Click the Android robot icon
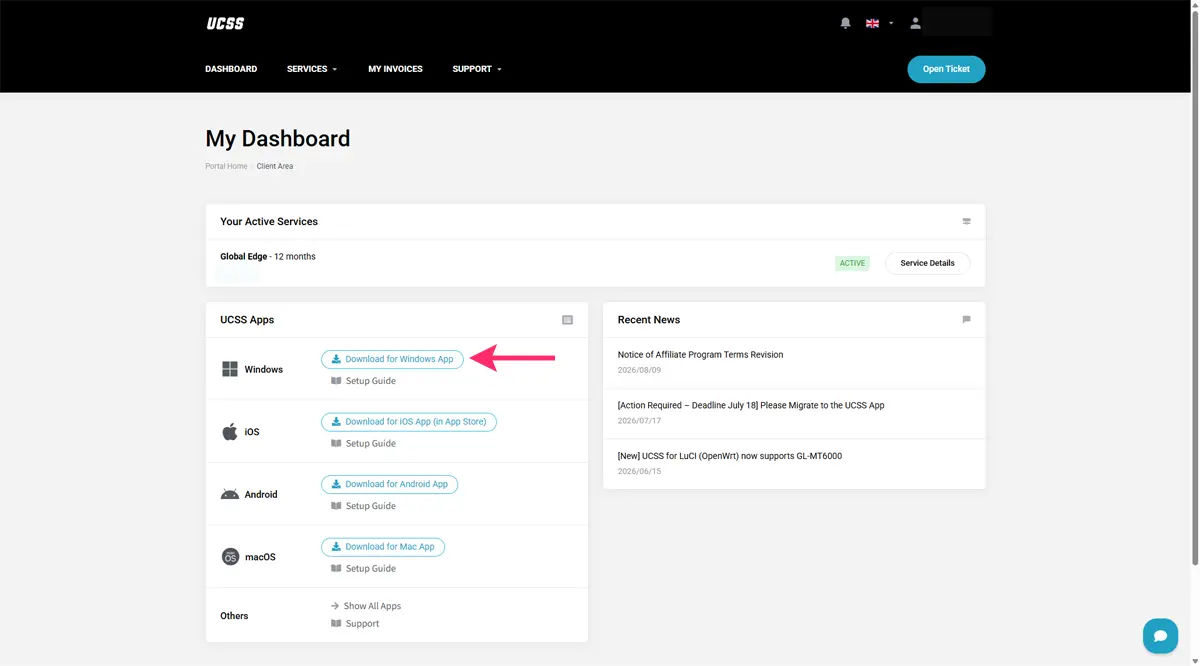Viewport: 1200px width, 666px height. click(x=230, y=494)
